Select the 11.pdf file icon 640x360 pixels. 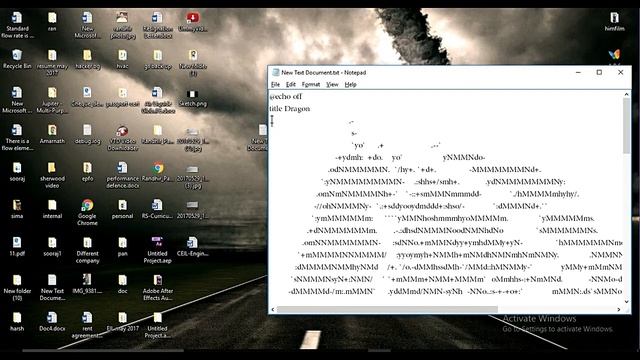[17, 247]
